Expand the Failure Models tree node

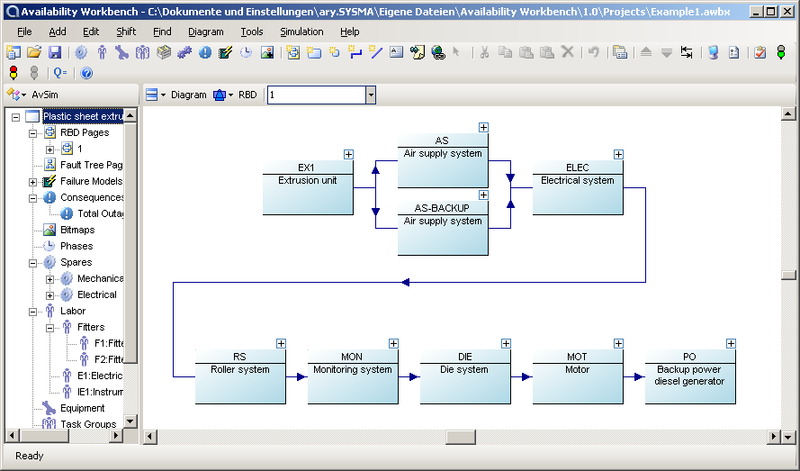click(33, 182)
